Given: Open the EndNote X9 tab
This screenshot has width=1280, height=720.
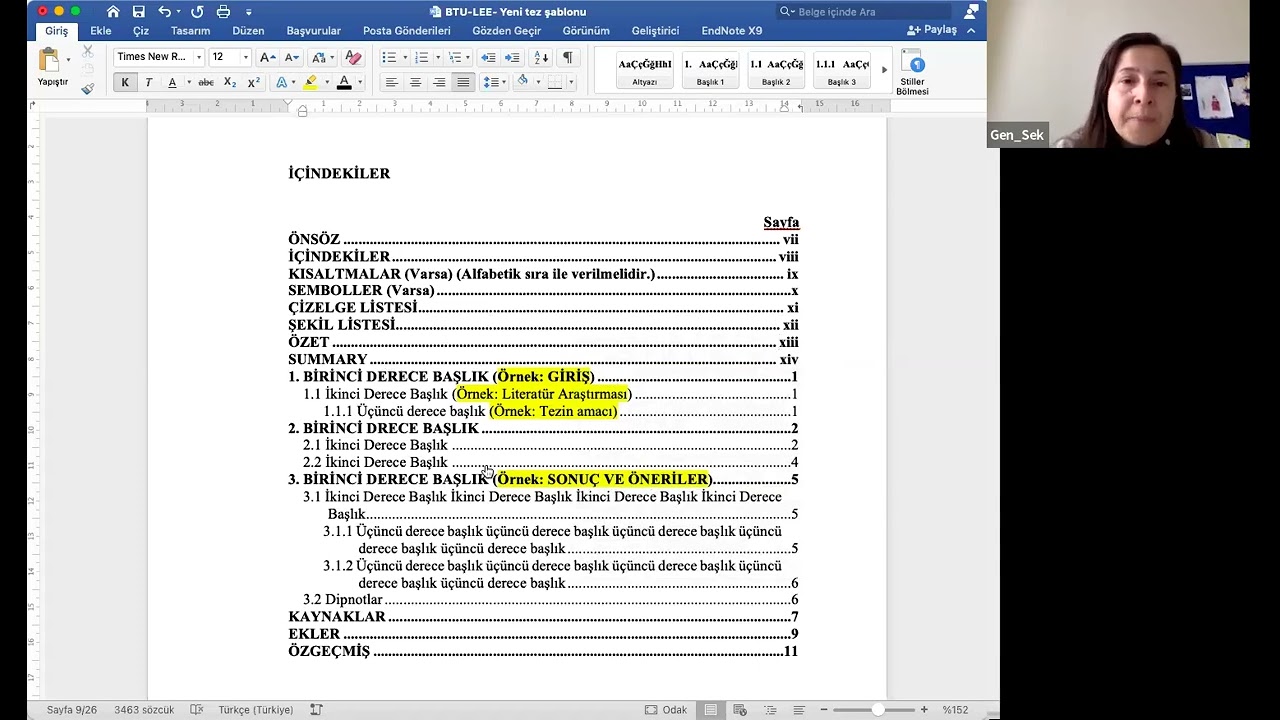Looking at the screenshot, I should point(731,31).
